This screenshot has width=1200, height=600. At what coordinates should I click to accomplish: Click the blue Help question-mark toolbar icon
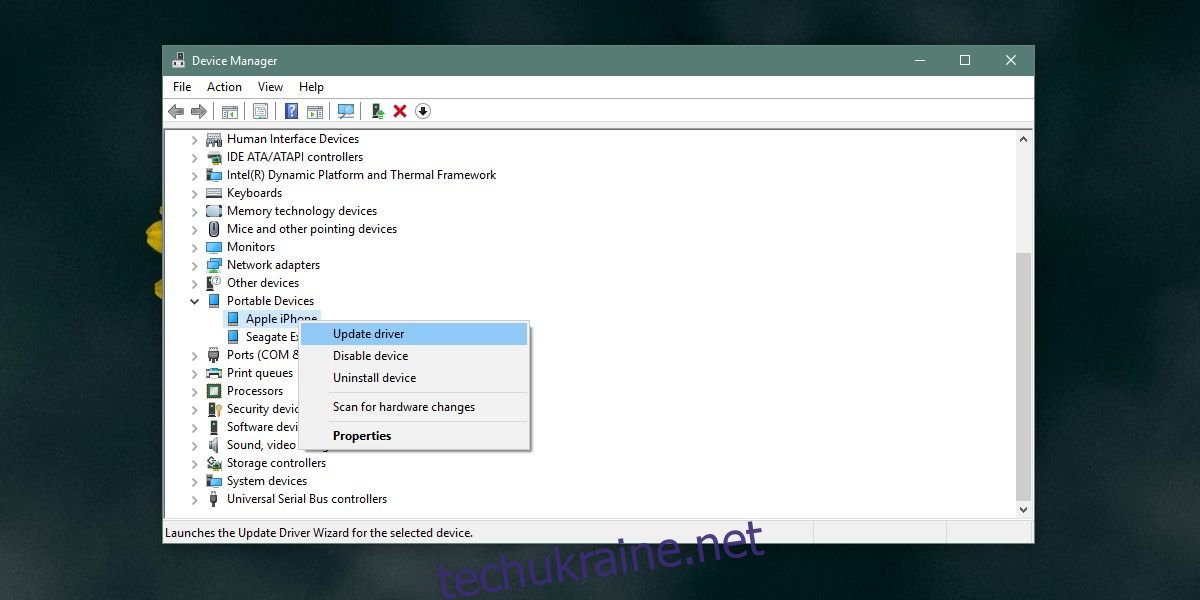(x=292, y=111)
